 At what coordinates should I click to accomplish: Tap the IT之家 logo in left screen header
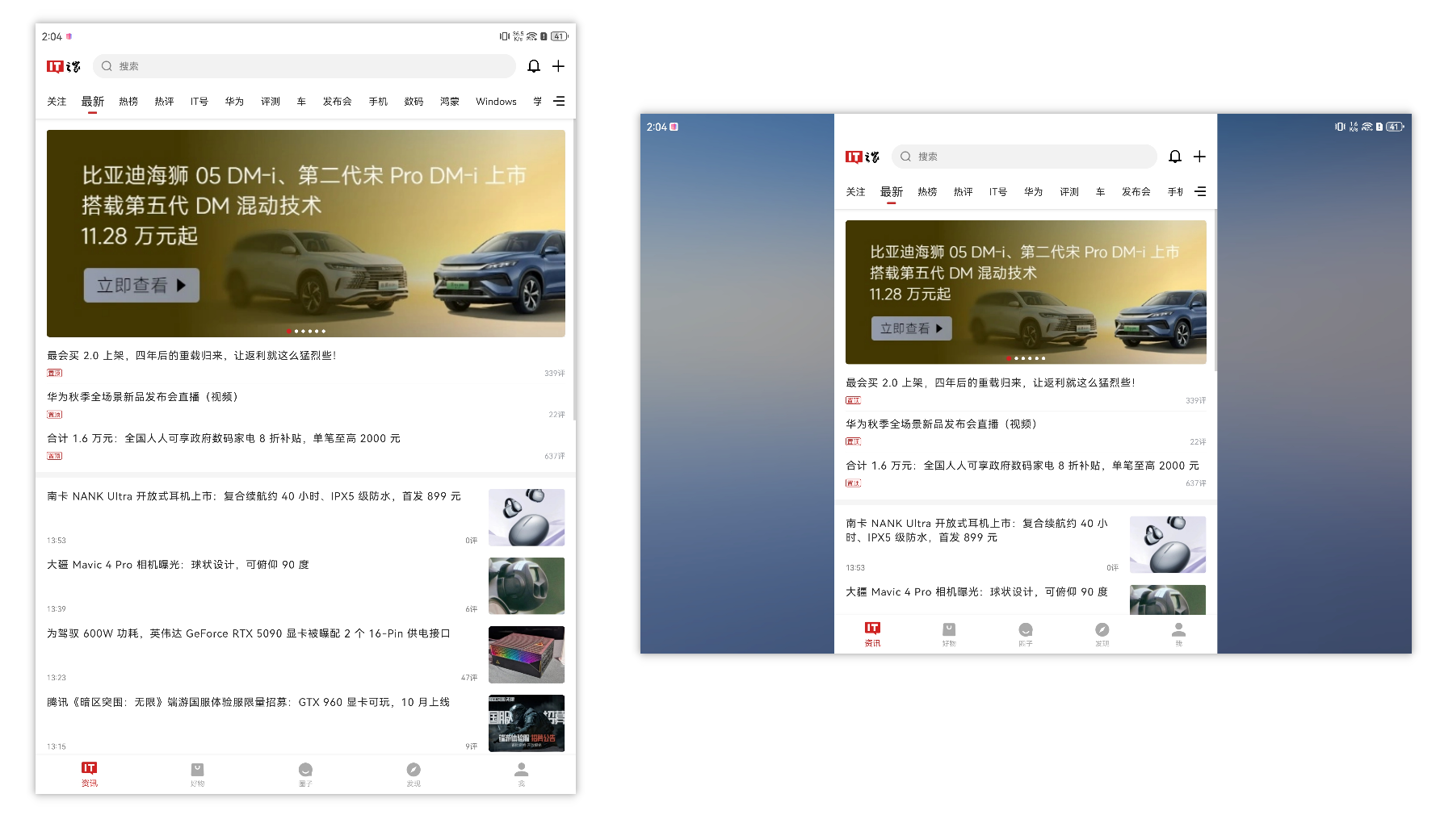(x=63, y=66)
